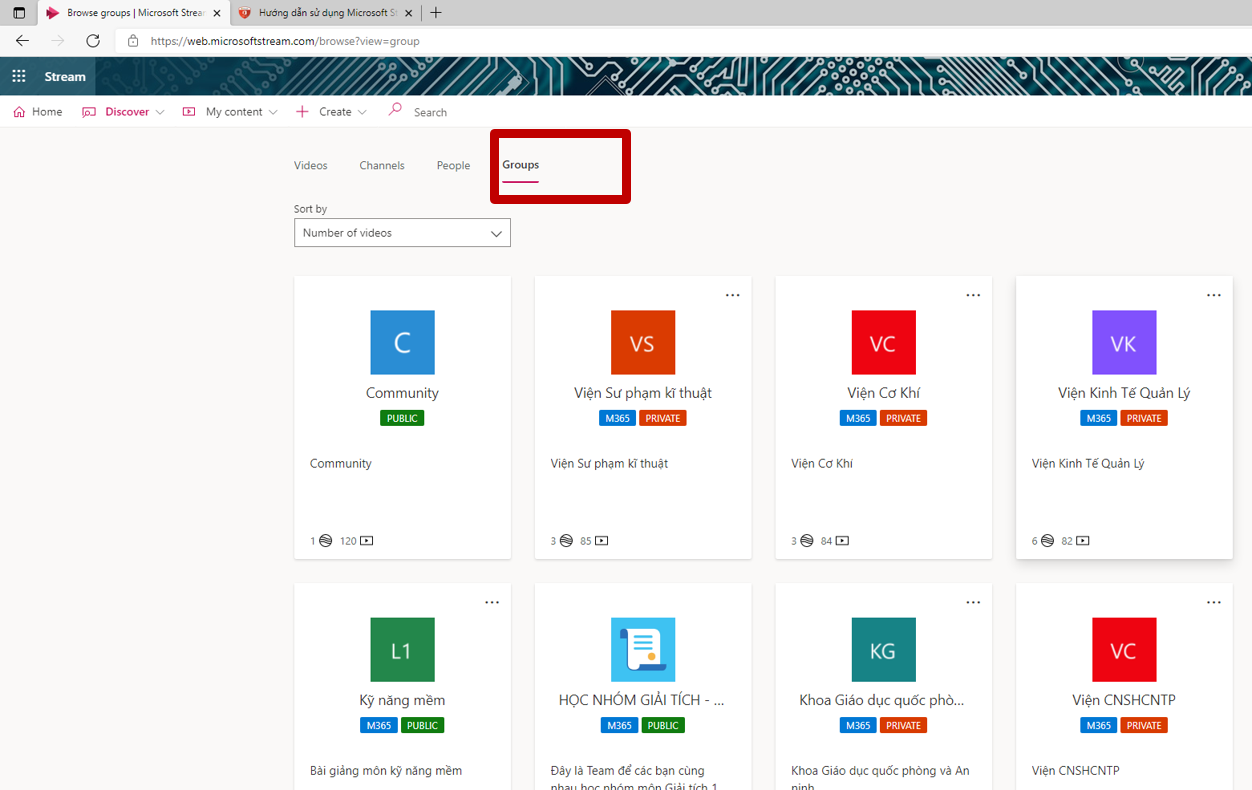Expand the Sort by Number of videos dropdown
Viewport: 1252px width, 790px height.
402,233
